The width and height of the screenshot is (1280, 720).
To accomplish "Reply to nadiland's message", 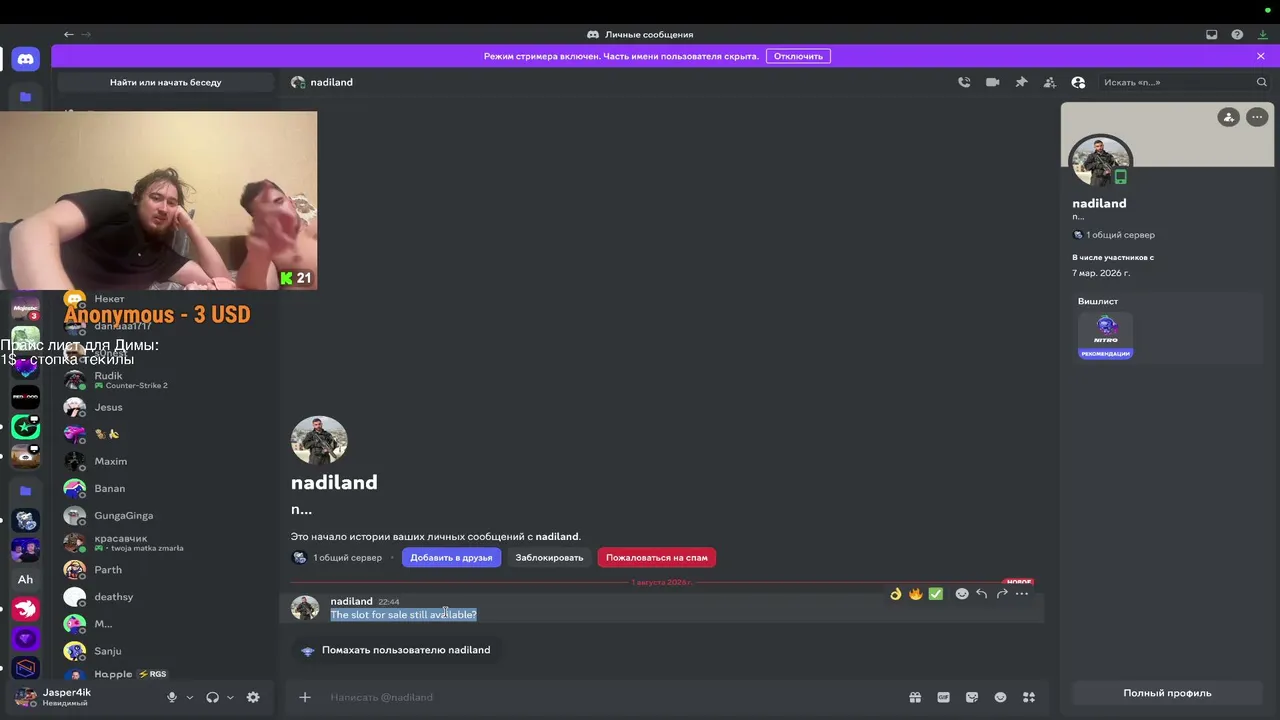I will (x=982, y=594).
